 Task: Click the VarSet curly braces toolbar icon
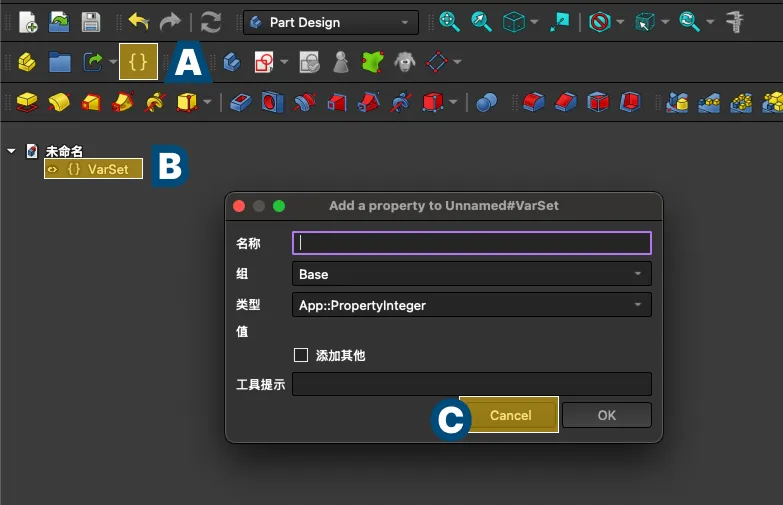coord(138,62)
